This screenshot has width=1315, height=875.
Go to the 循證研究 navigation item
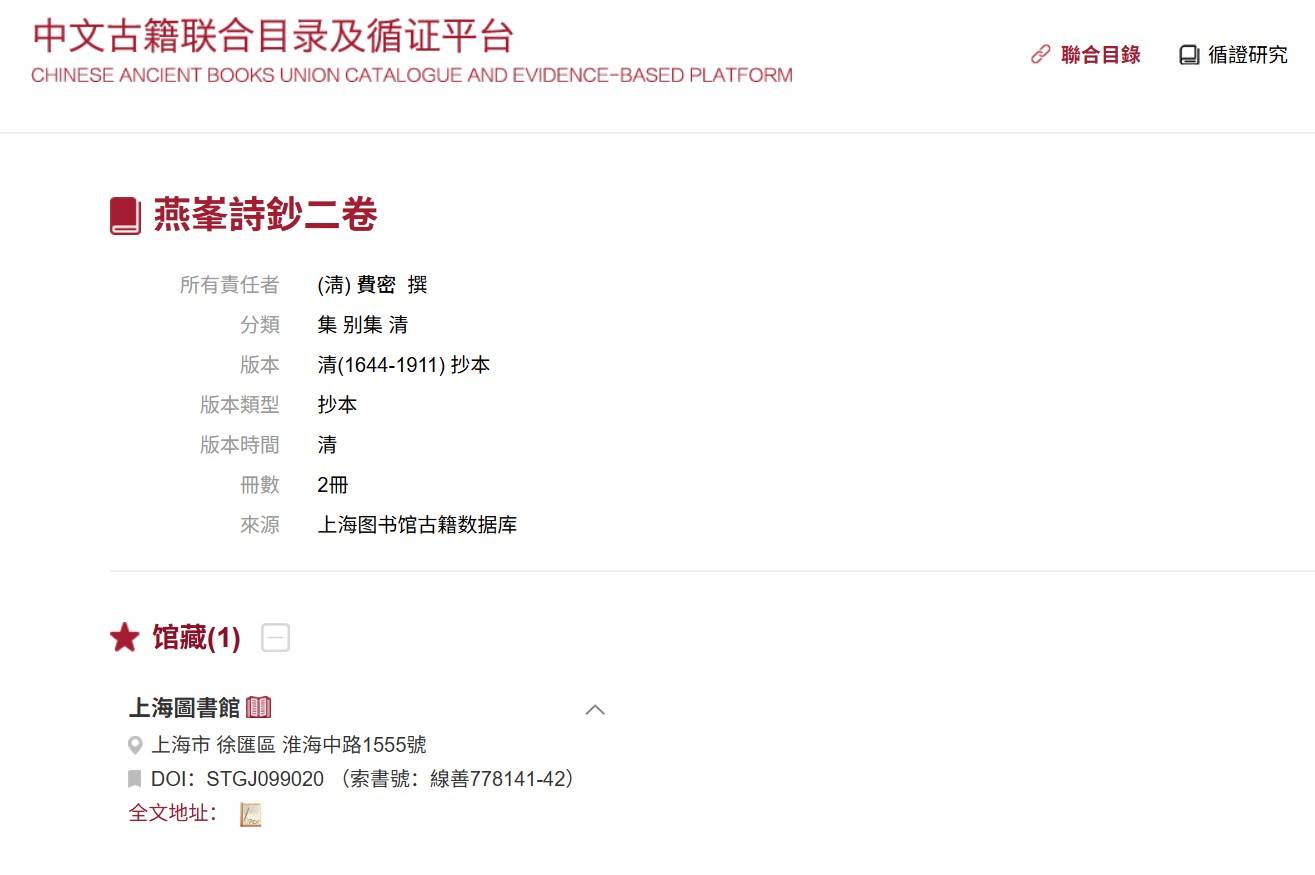tap(1247, 55)
